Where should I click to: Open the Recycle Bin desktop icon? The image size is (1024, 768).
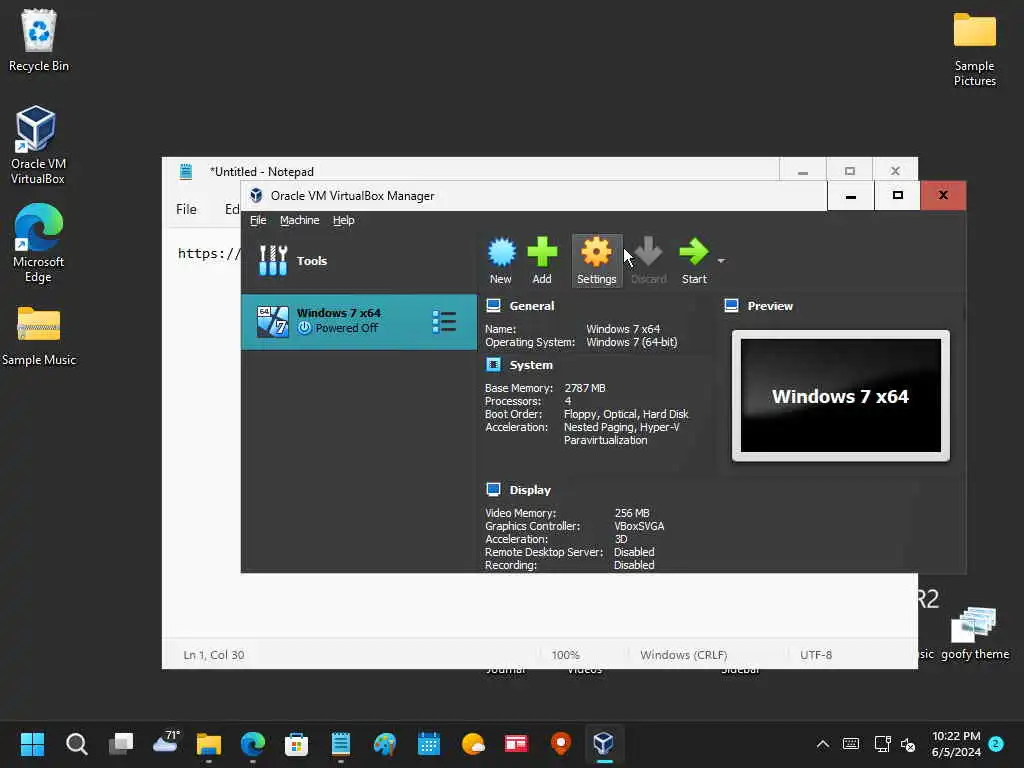(x=39, y=40)
